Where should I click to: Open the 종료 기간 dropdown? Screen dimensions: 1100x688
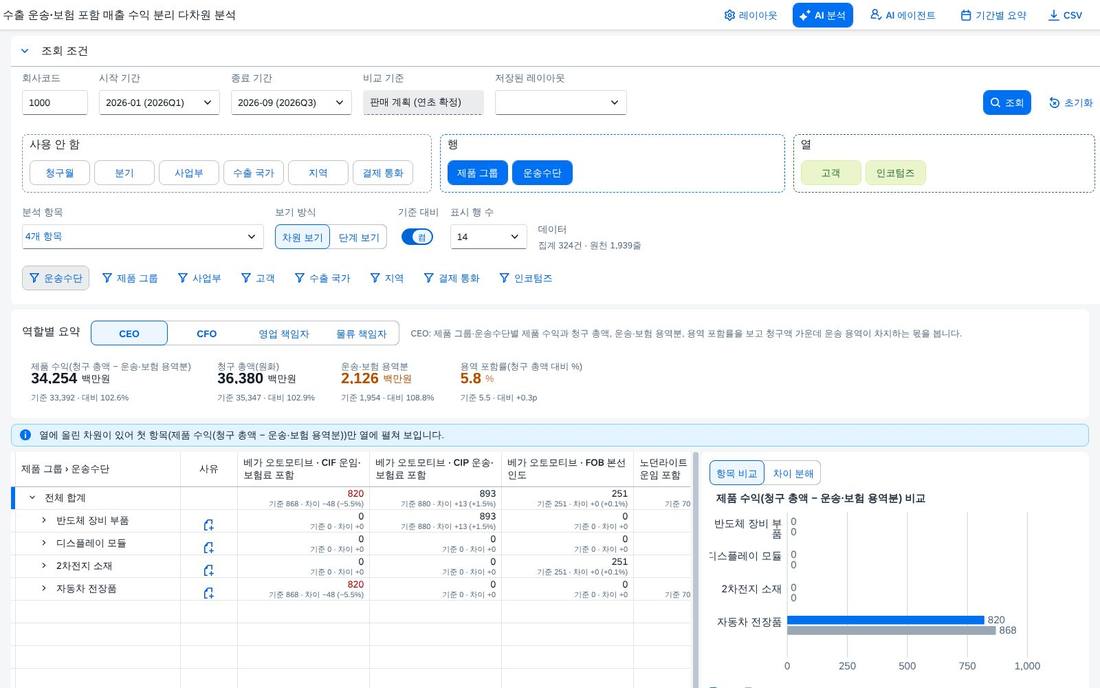pos(291,102)
